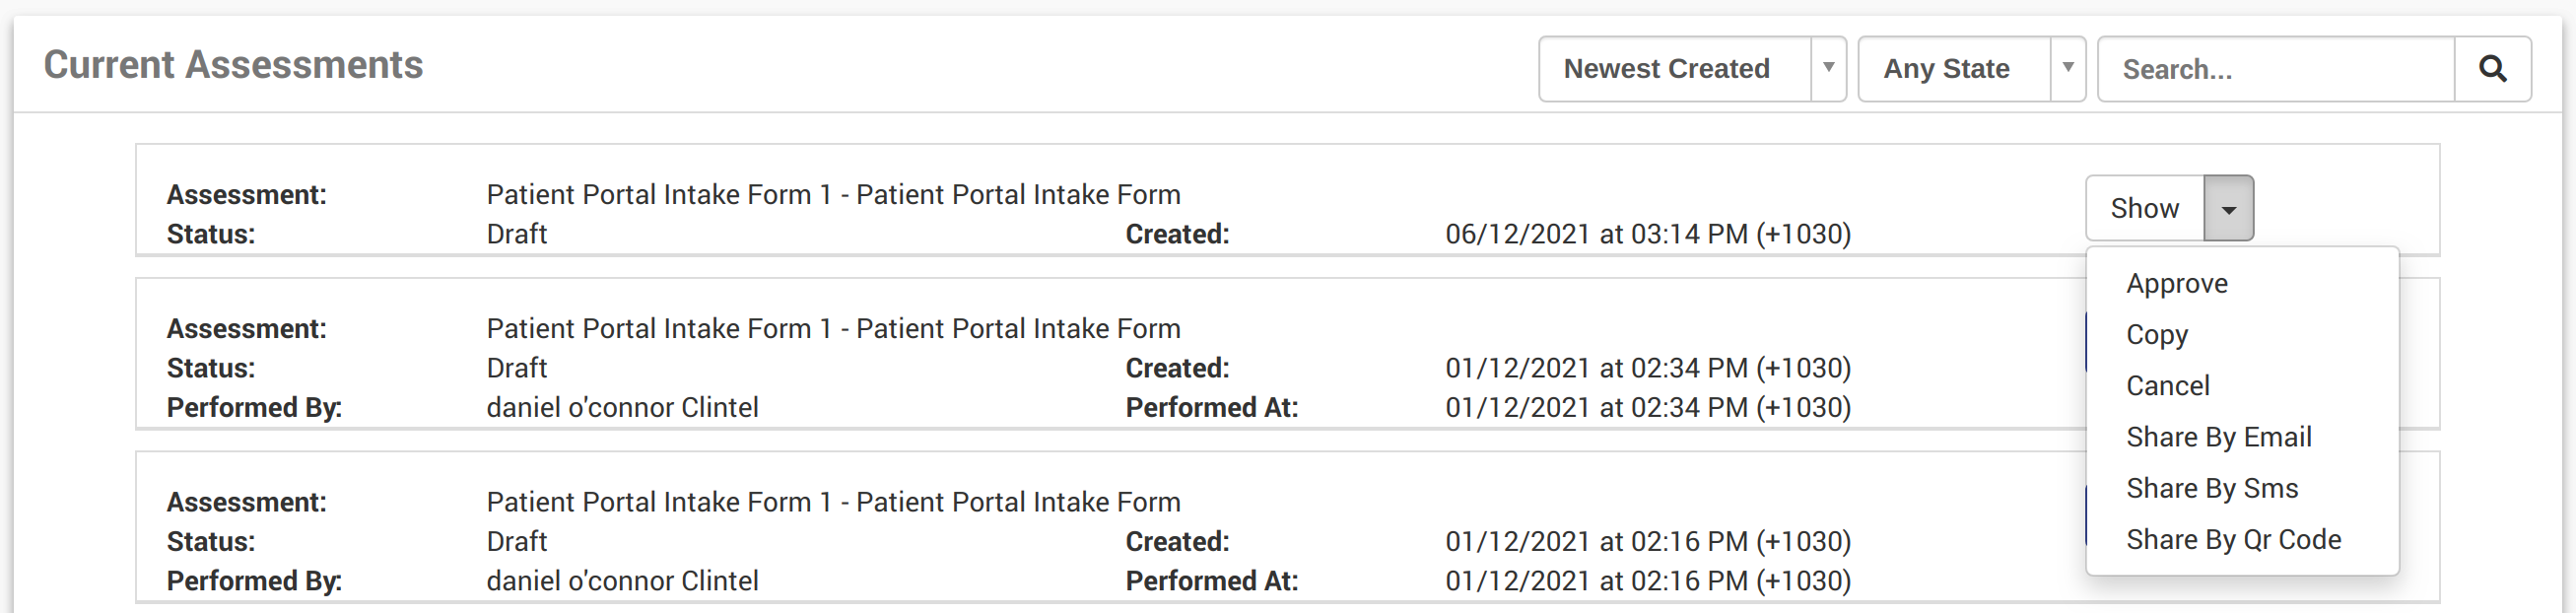Screen dimensions: 2576x613
Task: Click performer name on the 02:16 PM assessment
Action: 622,580
